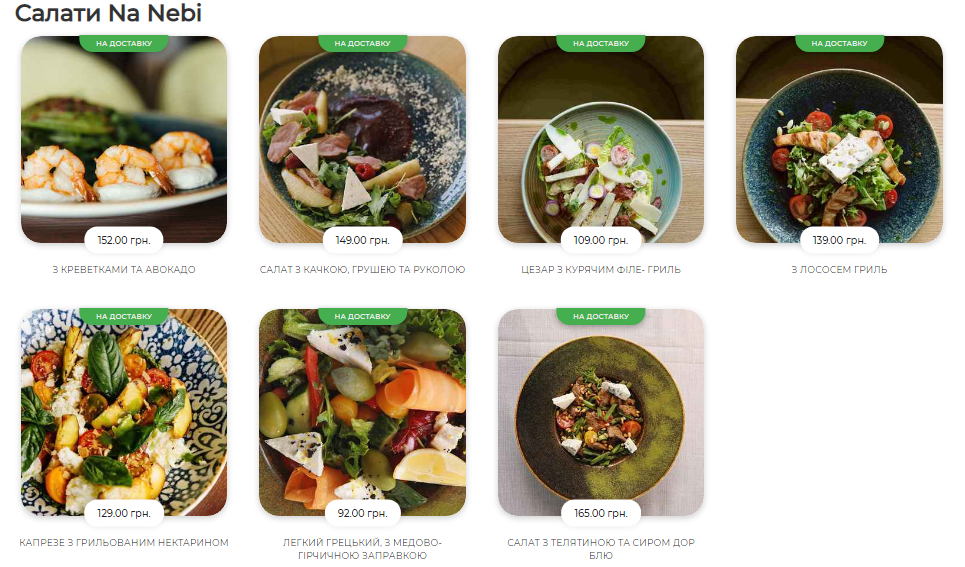
Task: Click the 165.00 грн. price button
Action: click(x=601, y=513)
